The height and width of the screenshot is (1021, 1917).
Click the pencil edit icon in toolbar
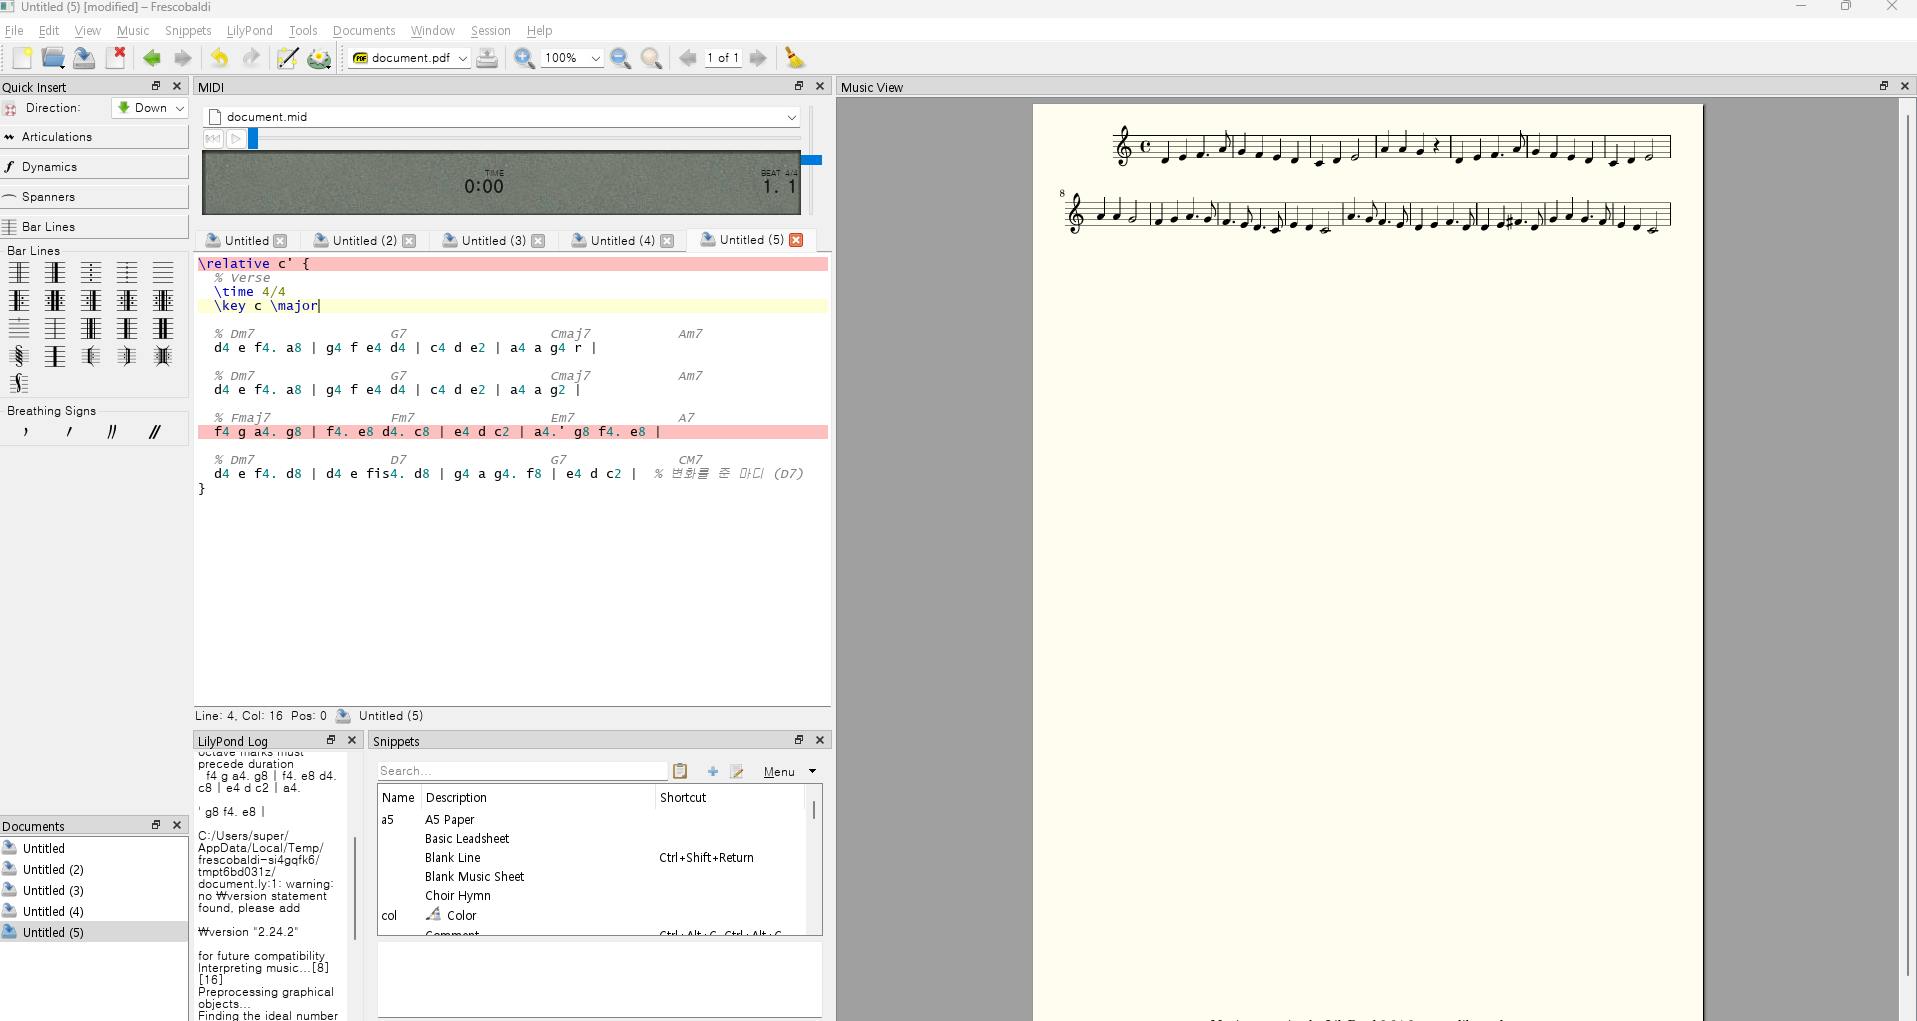(x=287, y=58)
